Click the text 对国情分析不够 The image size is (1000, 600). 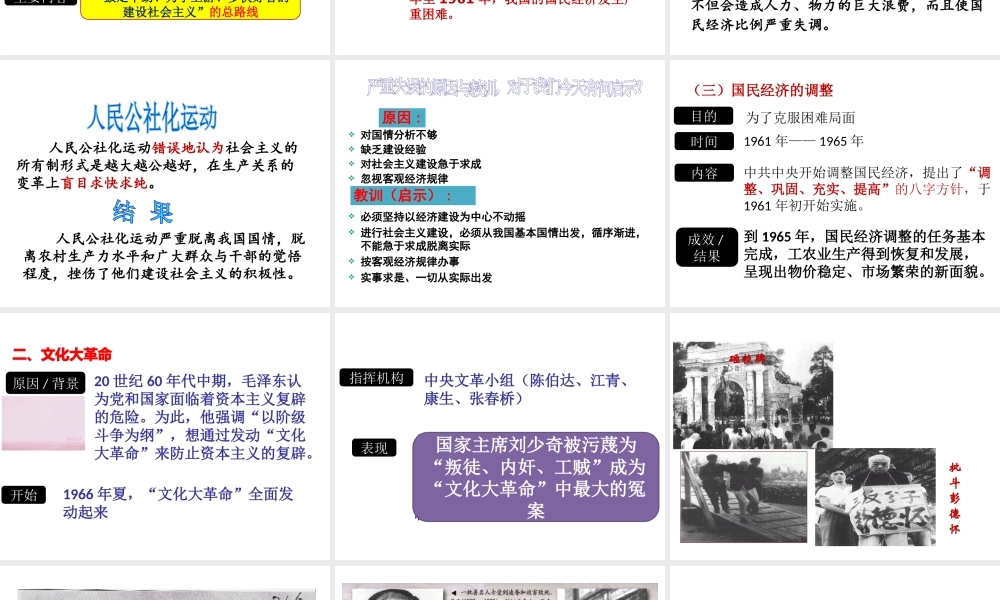(399, 135)
